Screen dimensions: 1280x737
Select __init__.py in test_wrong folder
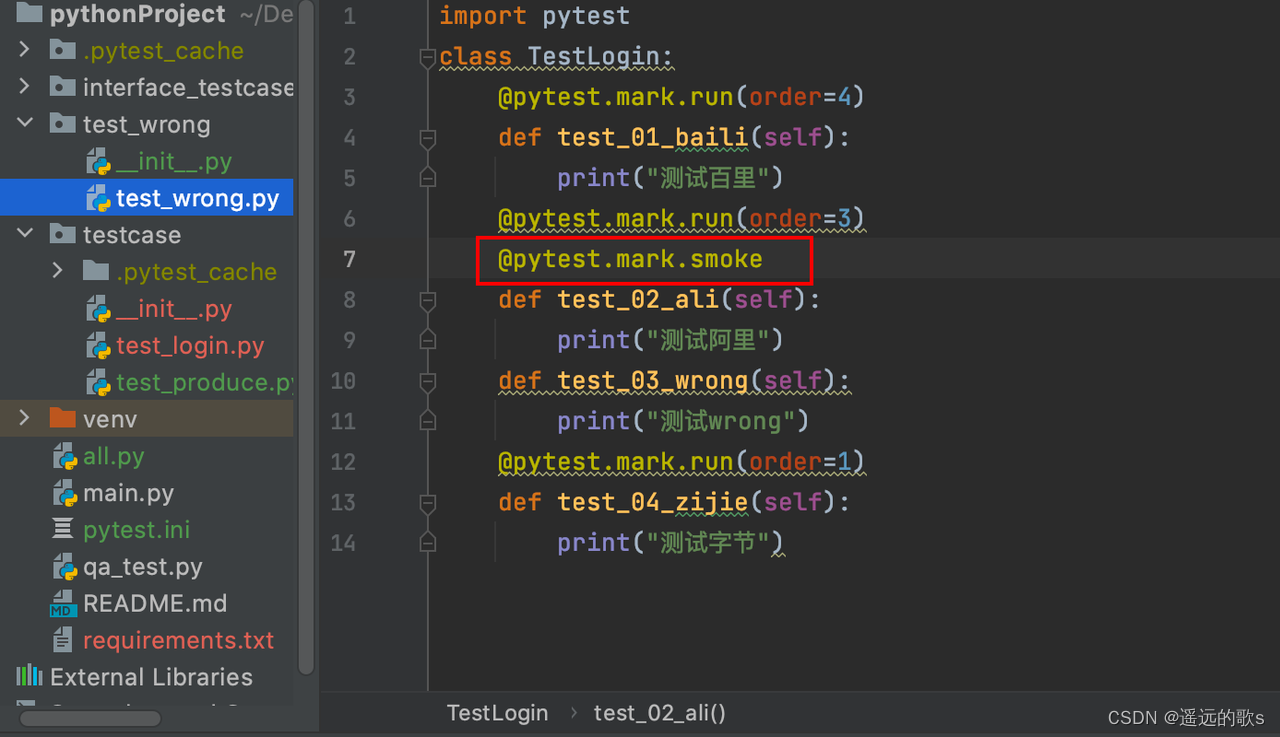pyautogui.click(x=173, y=161)
